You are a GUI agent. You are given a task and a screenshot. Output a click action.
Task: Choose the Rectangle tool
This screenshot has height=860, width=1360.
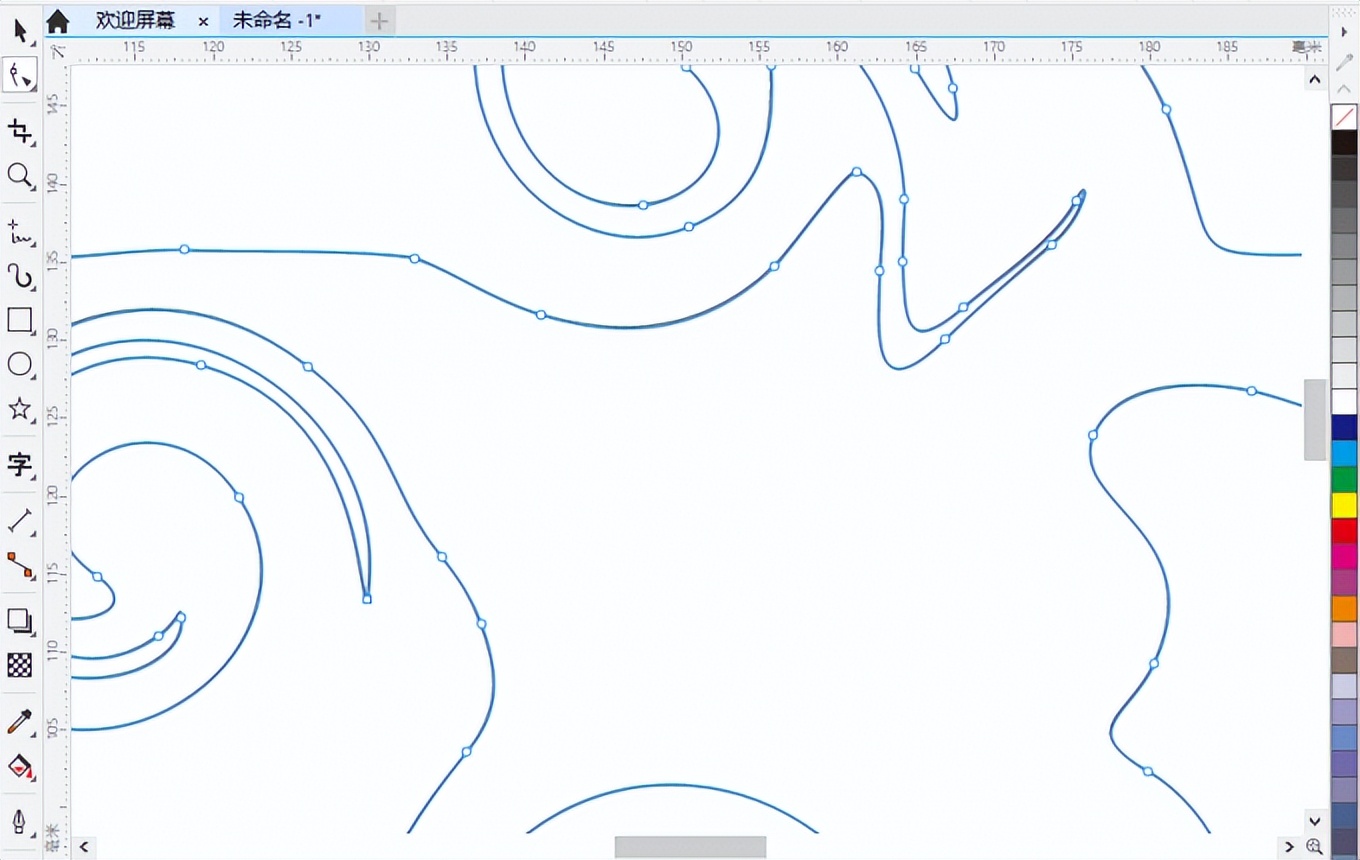point(20,320)
